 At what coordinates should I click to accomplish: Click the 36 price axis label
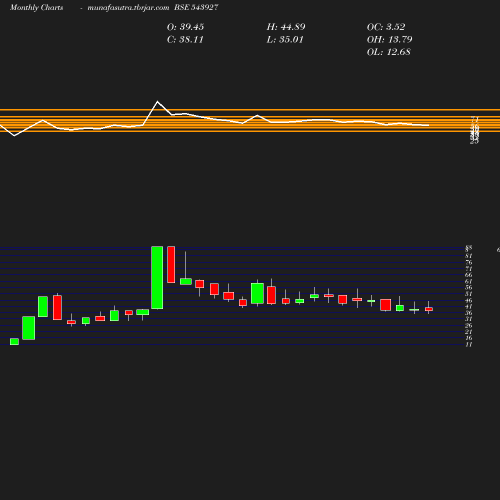(469, 313)
